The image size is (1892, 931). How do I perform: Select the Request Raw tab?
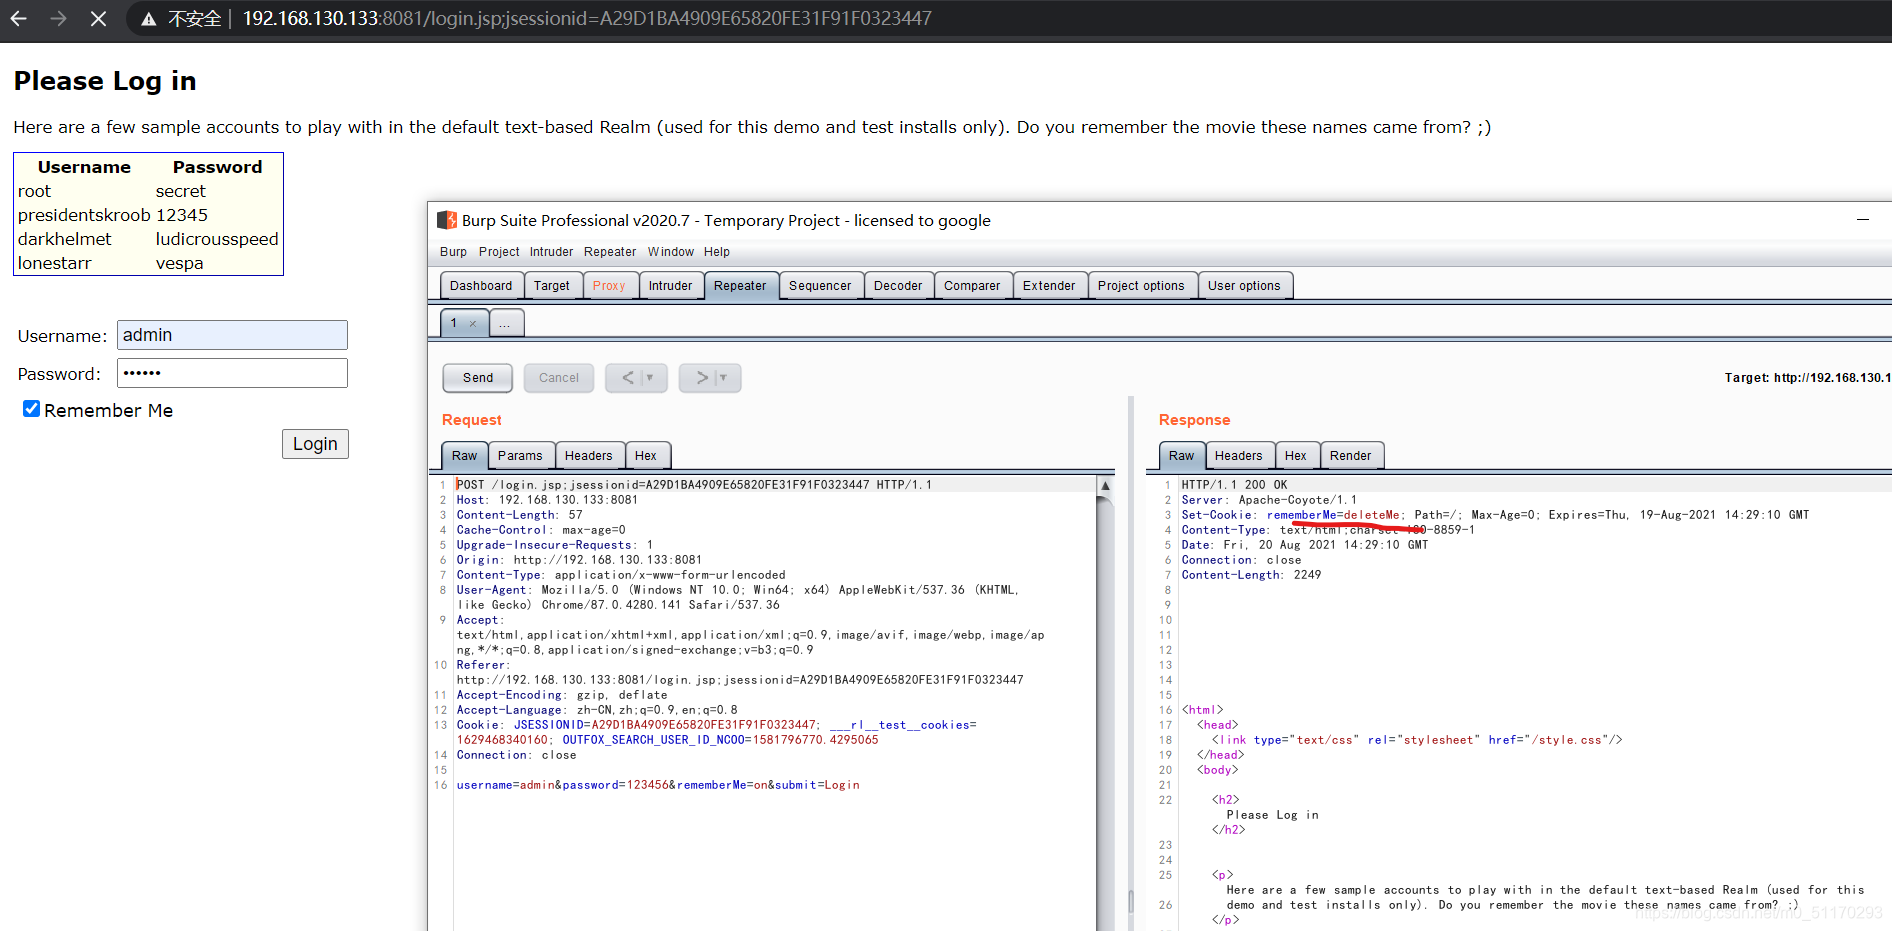point(465,456)
